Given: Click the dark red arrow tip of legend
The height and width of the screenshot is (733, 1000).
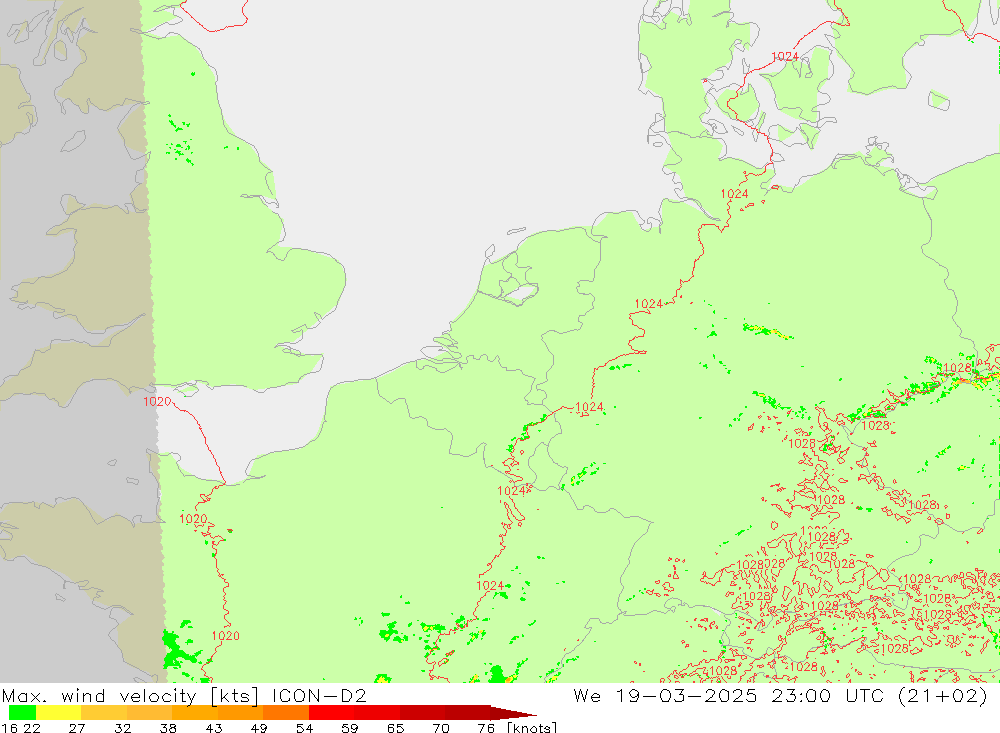Looking at the screenshot, I should (x=513, y=713).
